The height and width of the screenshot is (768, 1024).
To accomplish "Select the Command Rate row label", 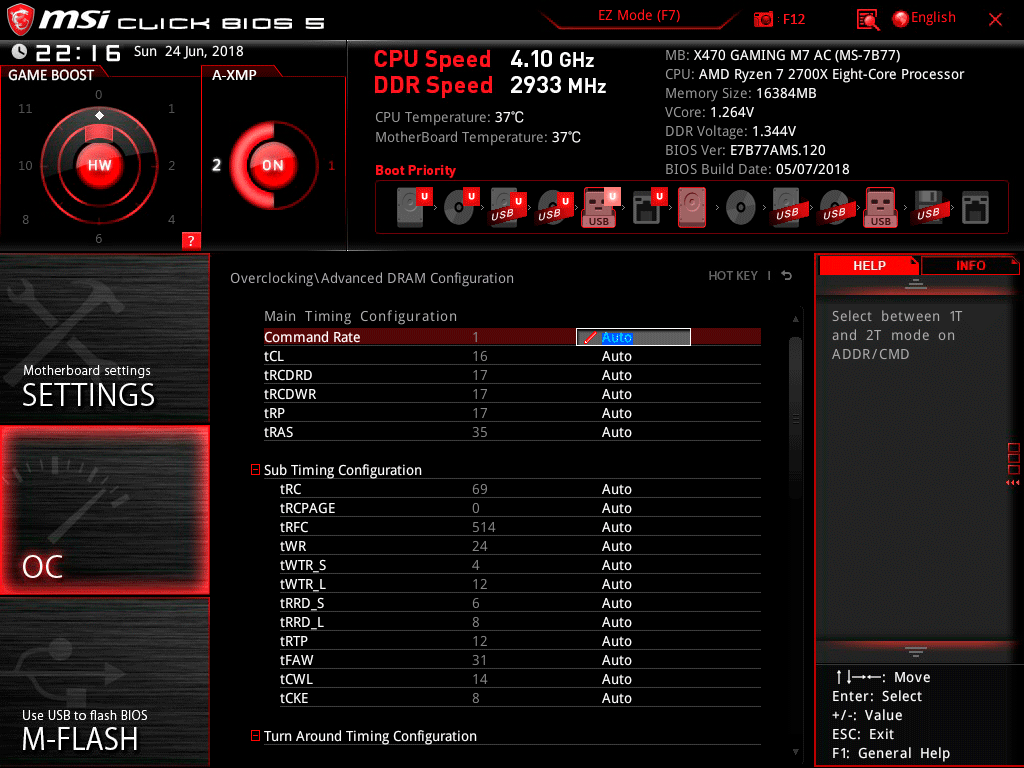I will coord(312,337).
